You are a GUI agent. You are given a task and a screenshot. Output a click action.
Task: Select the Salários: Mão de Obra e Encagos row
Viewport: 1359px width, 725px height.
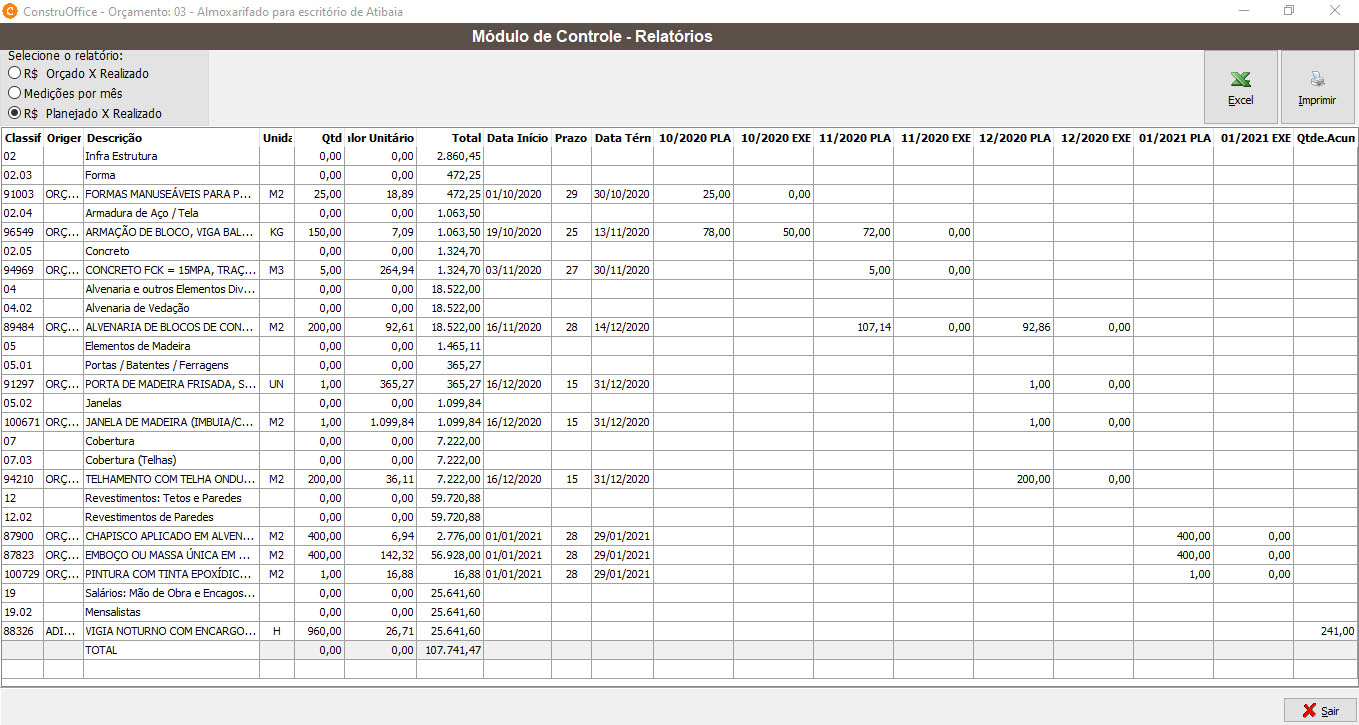(x=679, y=593)
